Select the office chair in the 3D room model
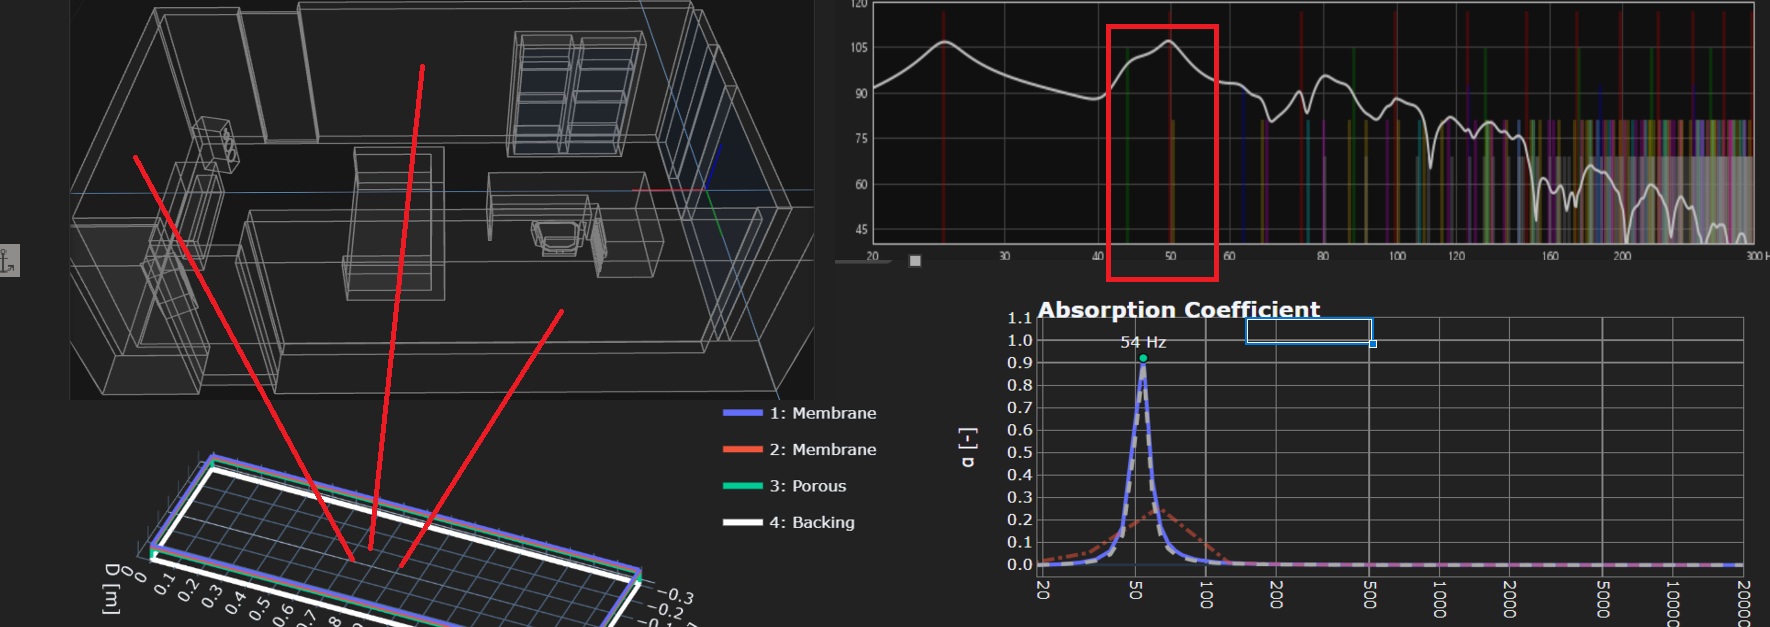The width and height of the screenshot is (1770, 627). 555,237
